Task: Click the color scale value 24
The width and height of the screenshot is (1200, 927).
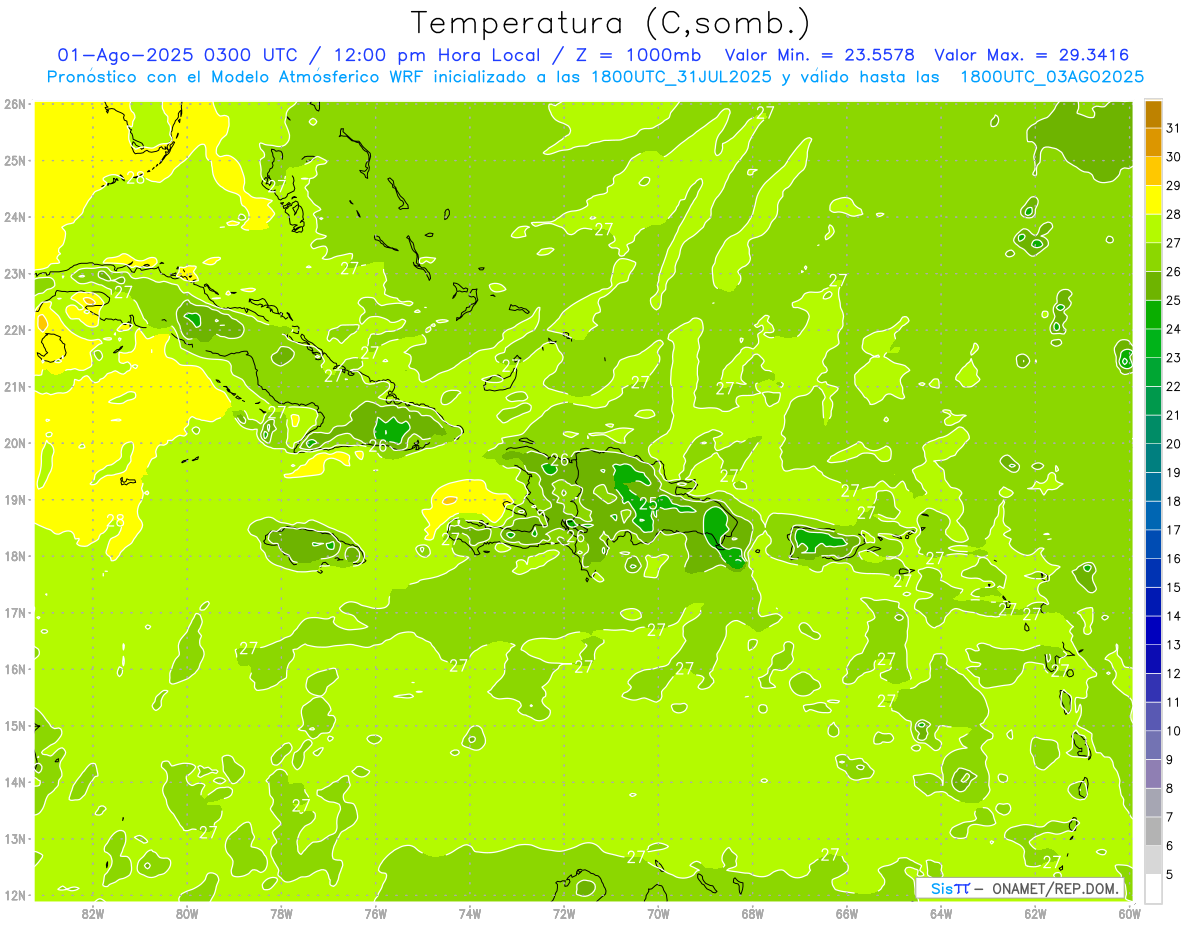Action: click(1173, 329)
